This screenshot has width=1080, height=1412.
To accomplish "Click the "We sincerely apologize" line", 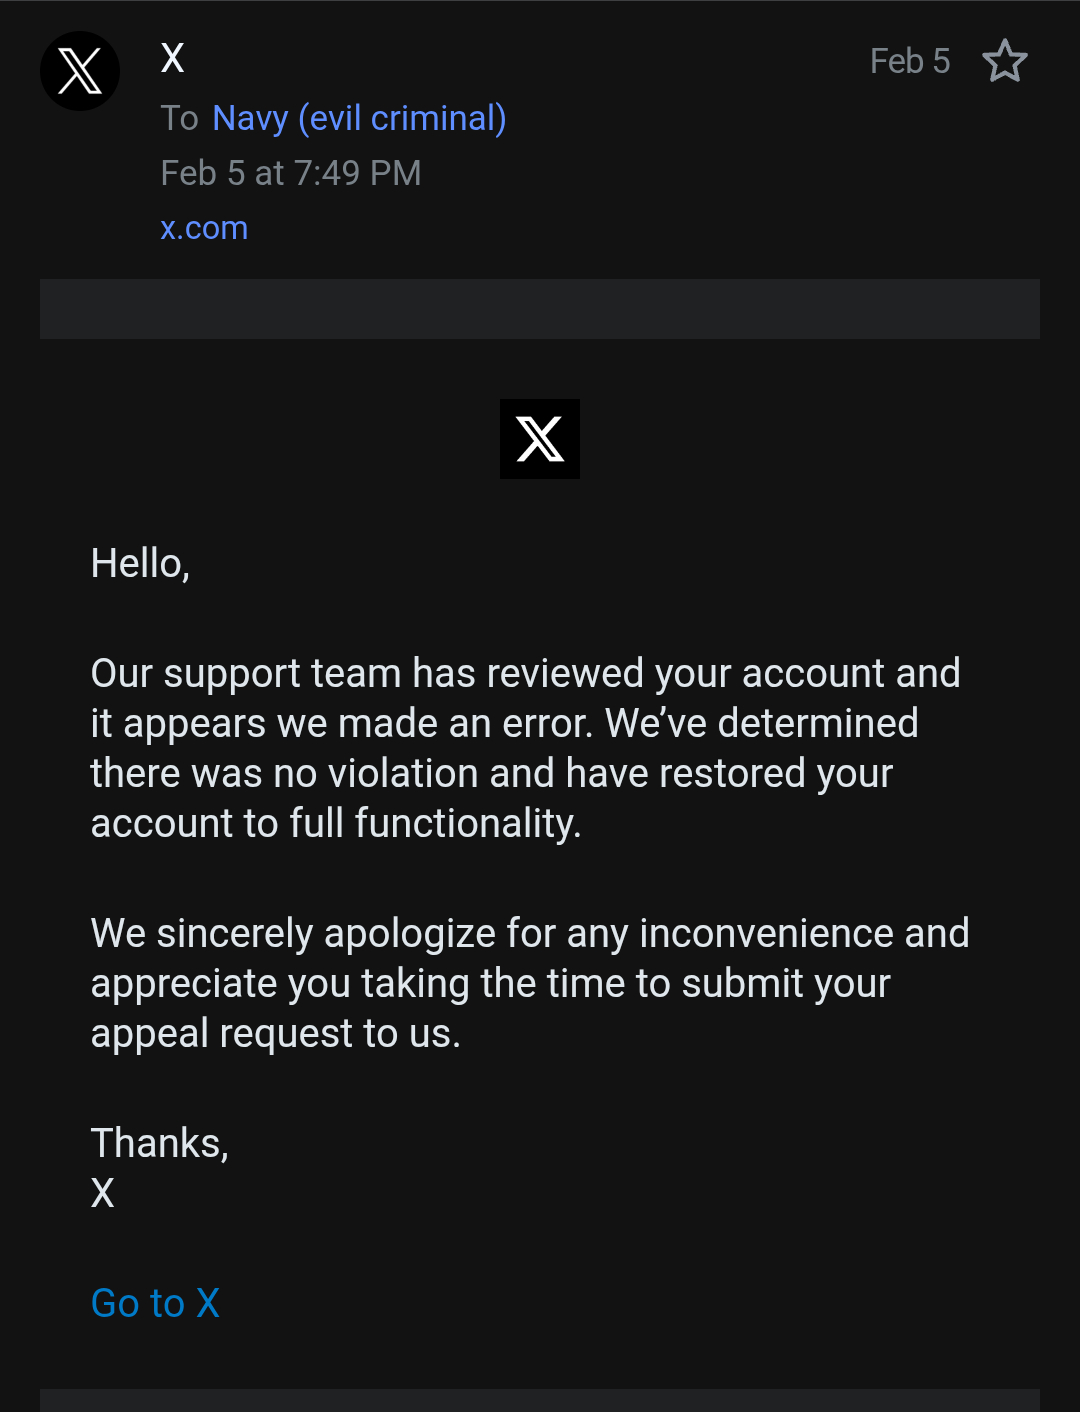I will click(529, 933).
